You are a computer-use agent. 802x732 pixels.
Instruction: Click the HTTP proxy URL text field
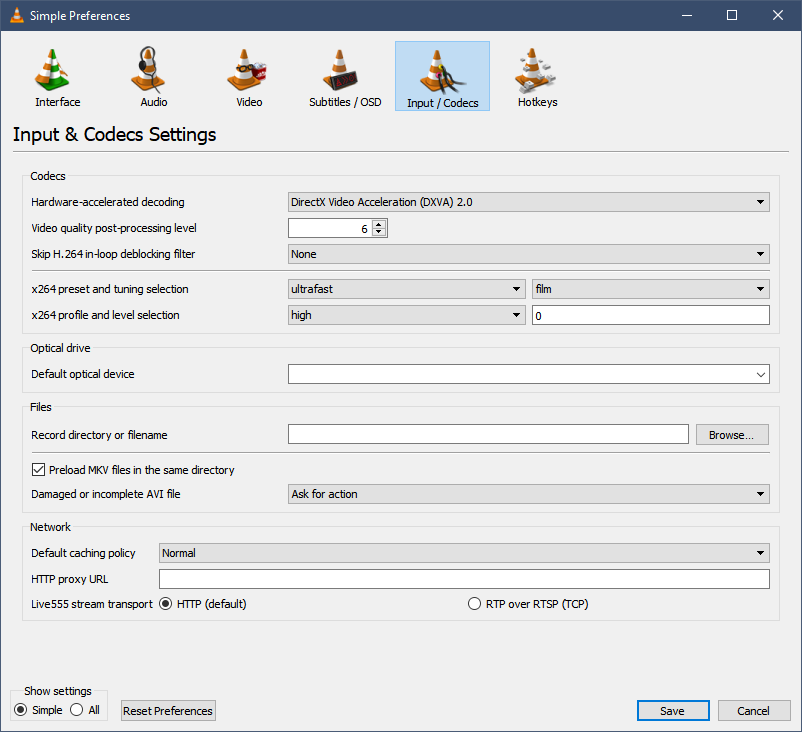point(464,579)
